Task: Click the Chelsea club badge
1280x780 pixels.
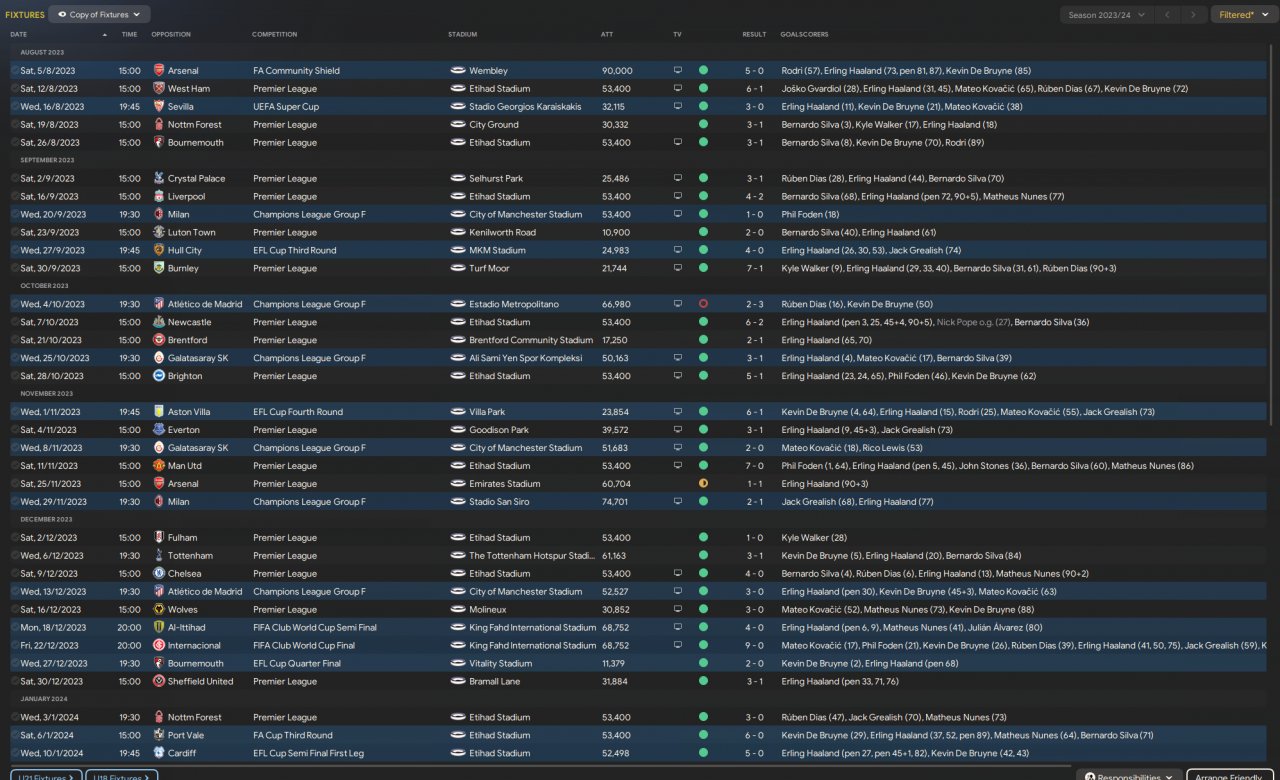Action: pyautogui.click(x=159, y=574)
